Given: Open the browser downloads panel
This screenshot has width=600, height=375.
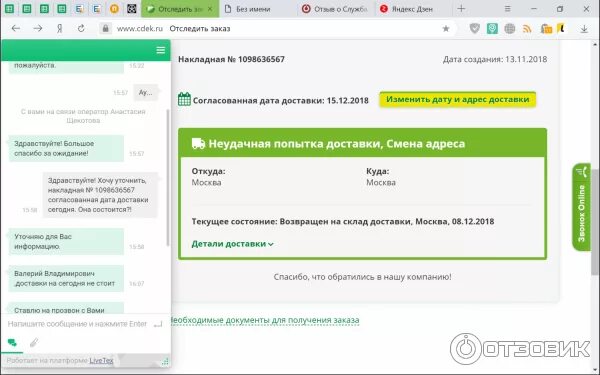Looking at the screenshot, I should 584,29.
